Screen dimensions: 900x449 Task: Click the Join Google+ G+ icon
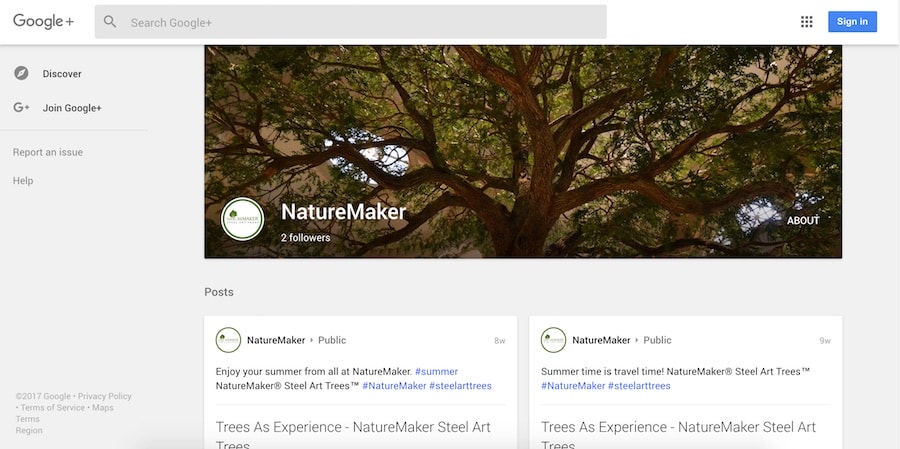click(x=21, y=108)
